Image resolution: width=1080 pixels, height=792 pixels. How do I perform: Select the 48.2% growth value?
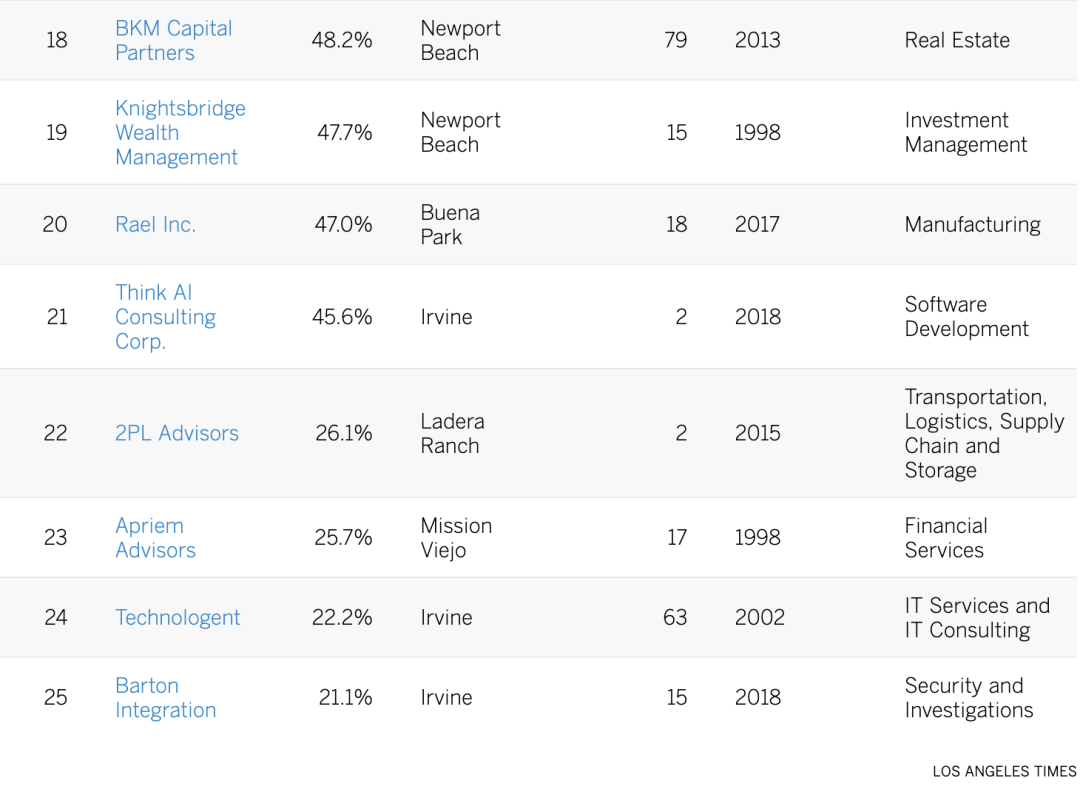tap(342, 41)
